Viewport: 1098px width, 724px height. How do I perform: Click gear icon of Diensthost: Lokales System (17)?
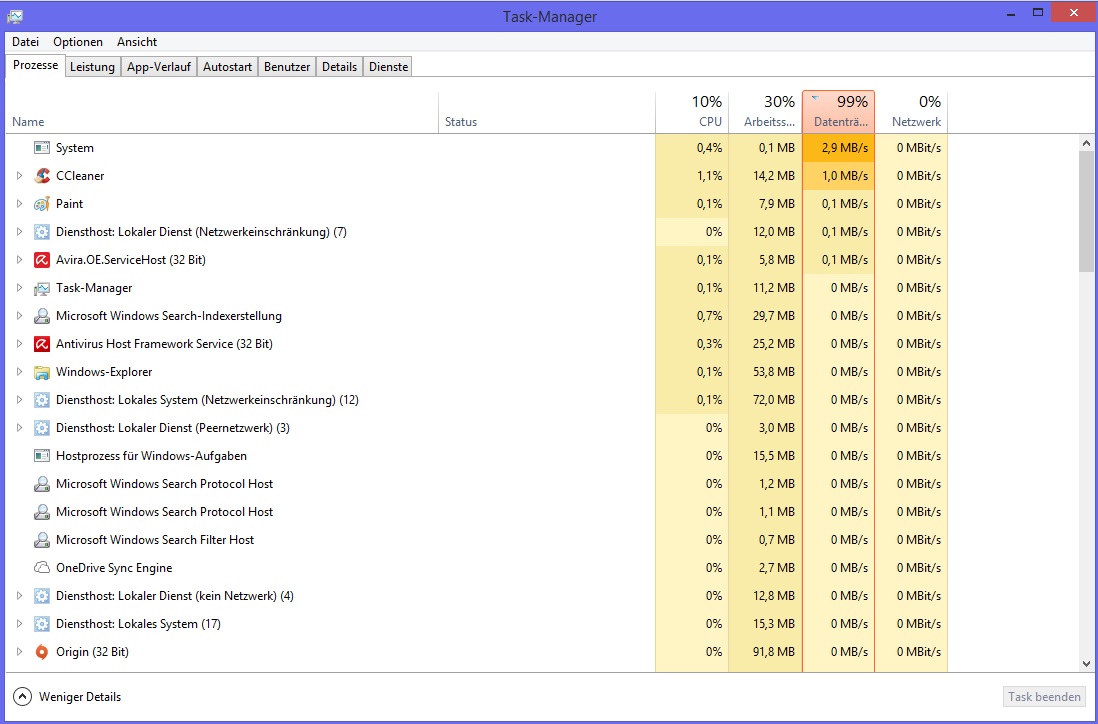point(42,624)
